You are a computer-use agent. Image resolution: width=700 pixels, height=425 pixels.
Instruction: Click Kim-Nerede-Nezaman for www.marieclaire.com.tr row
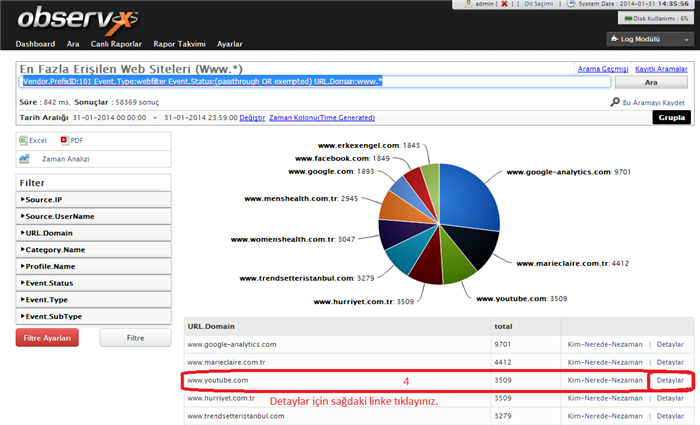point(605,362)
